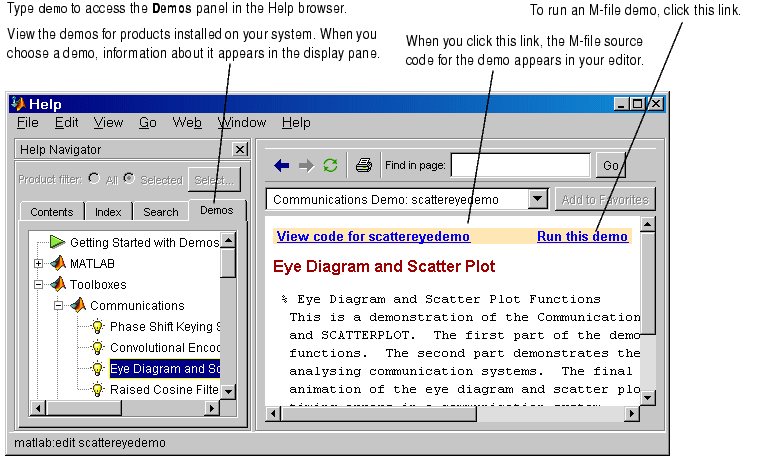
Task: Click the Toolboxes node icon
Action: coord(58,284)
